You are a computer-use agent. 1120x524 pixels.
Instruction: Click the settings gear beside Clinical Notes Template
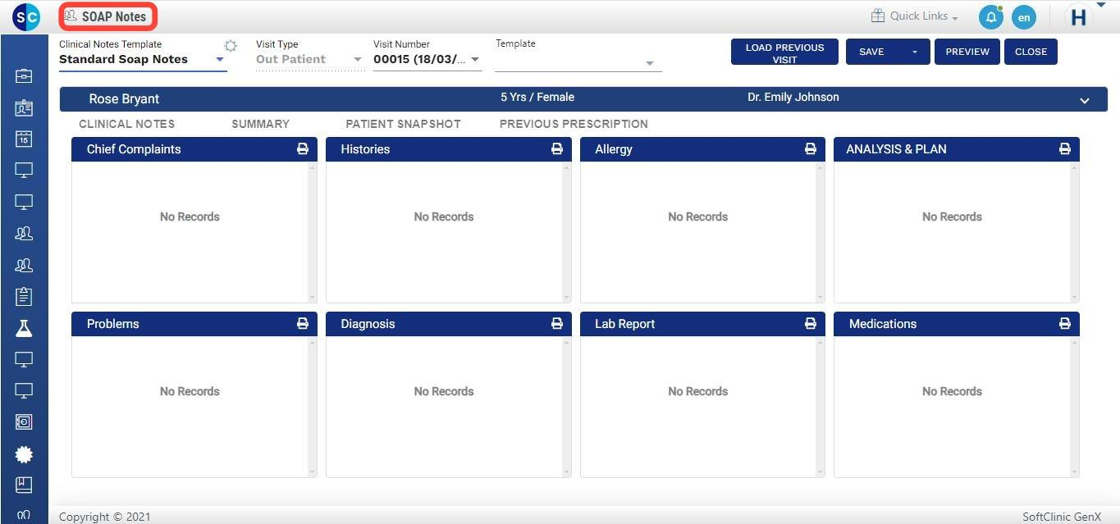231,46
